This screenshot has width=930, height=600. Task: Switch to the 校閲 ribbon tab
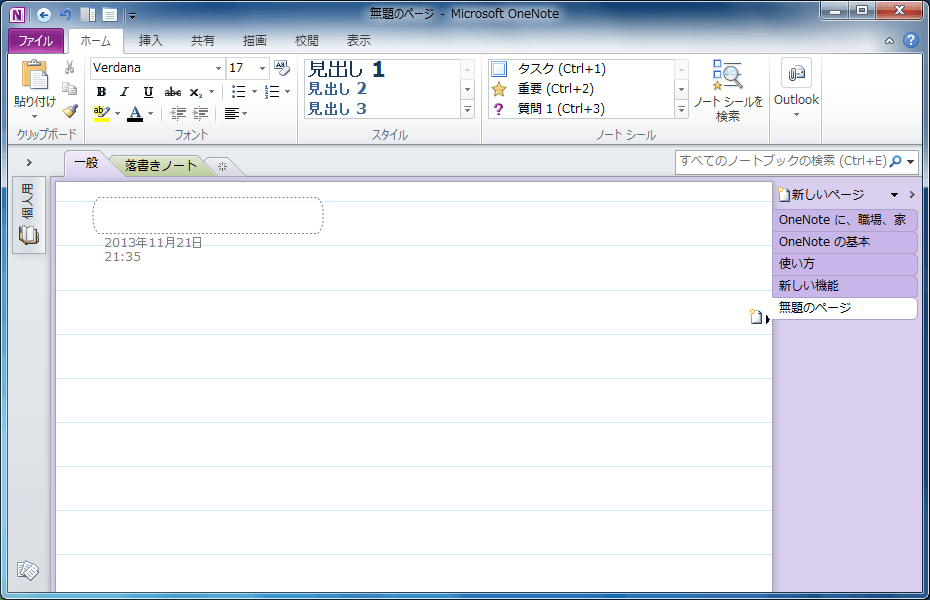[307, 41]
